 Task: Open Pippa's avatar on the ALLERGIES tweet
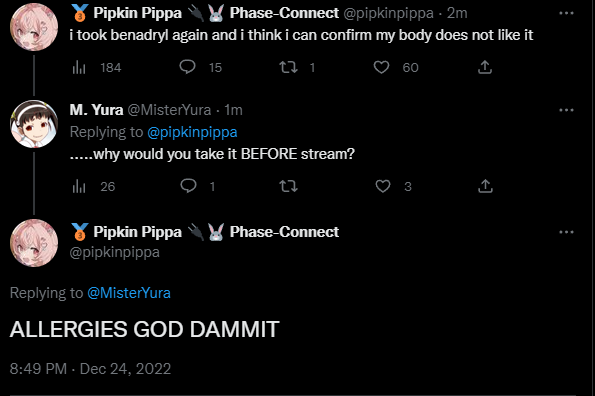tap(34, 243)
